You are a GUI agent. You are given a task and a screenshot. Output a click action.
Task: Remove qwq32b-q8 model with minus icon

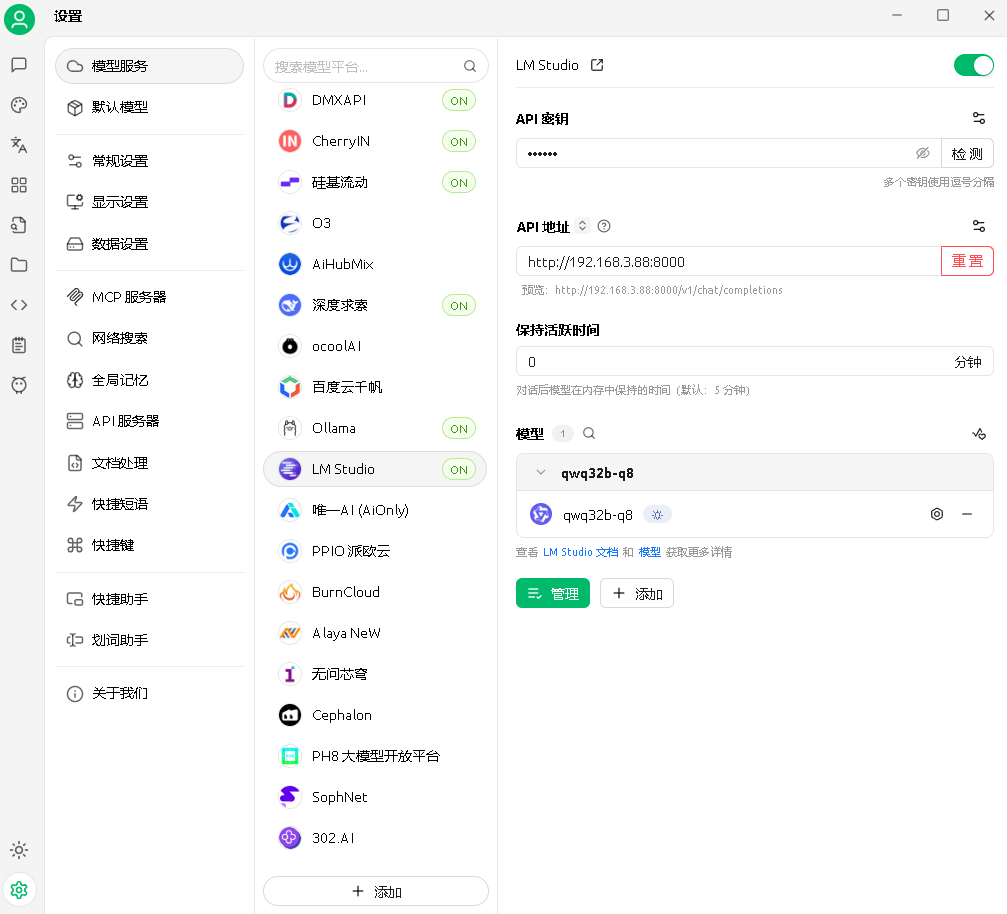(x=967, y=514)
